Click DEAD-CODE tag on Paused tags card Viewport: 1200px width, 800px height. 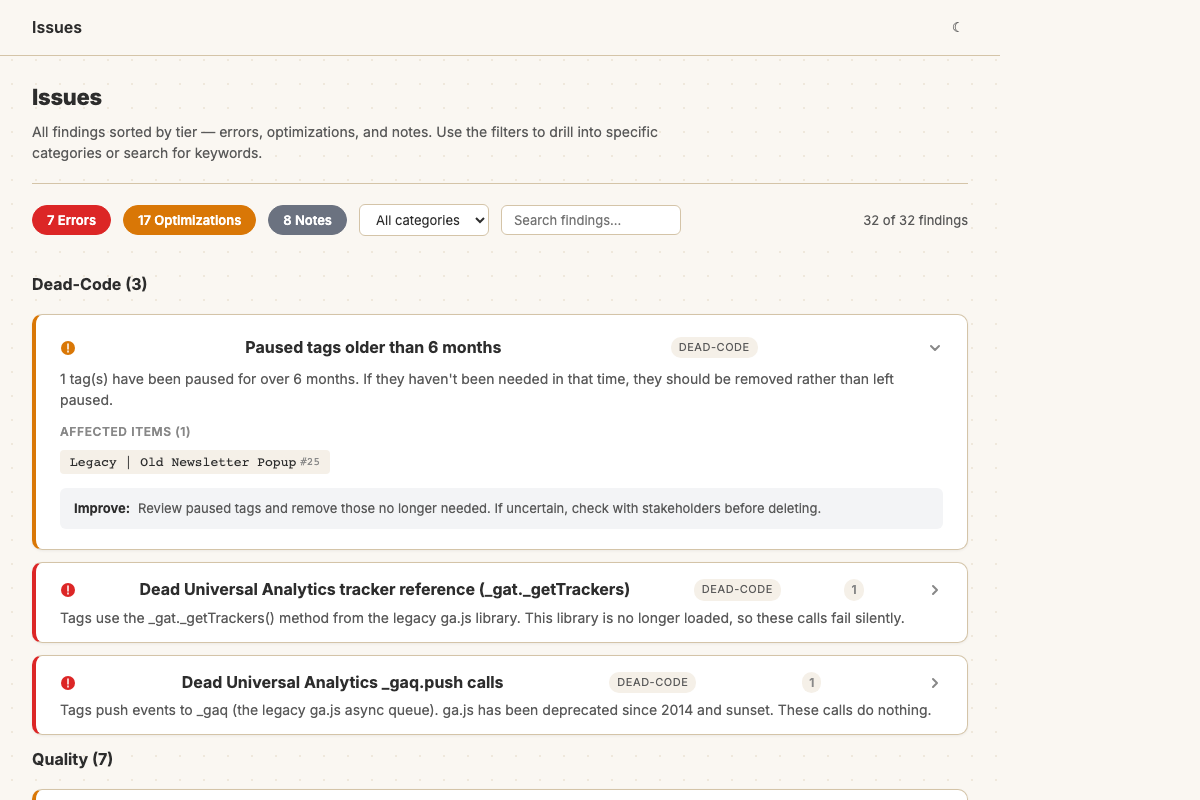click(714, 348)
